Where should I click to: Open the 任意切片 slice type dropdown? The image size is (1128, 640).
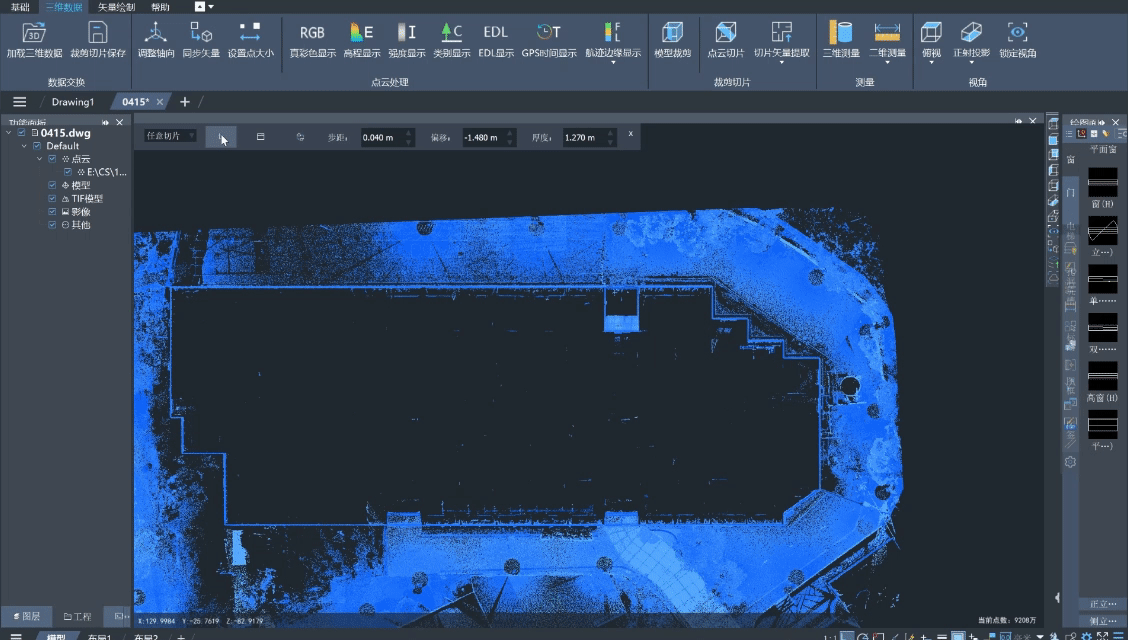[170, 136]
